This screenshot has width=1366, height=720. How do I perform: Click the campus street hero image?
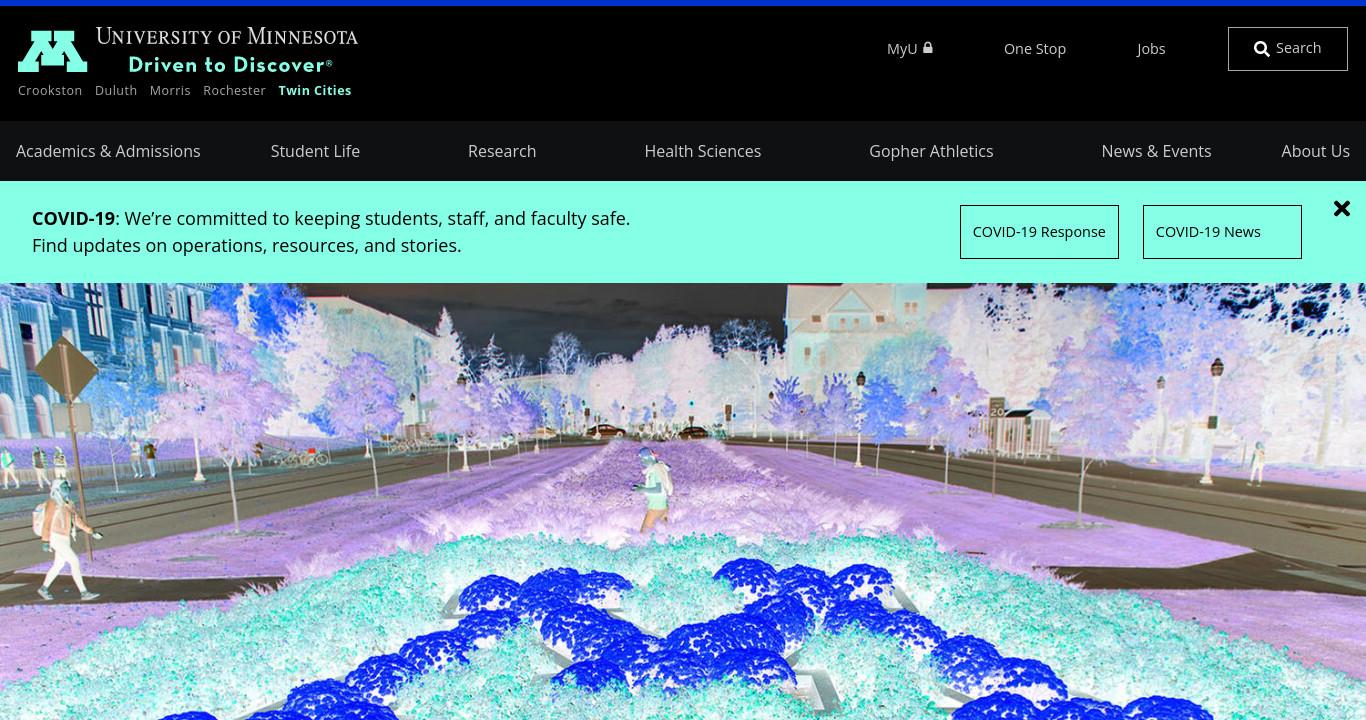pyautogui.click(x=683, y=501)
